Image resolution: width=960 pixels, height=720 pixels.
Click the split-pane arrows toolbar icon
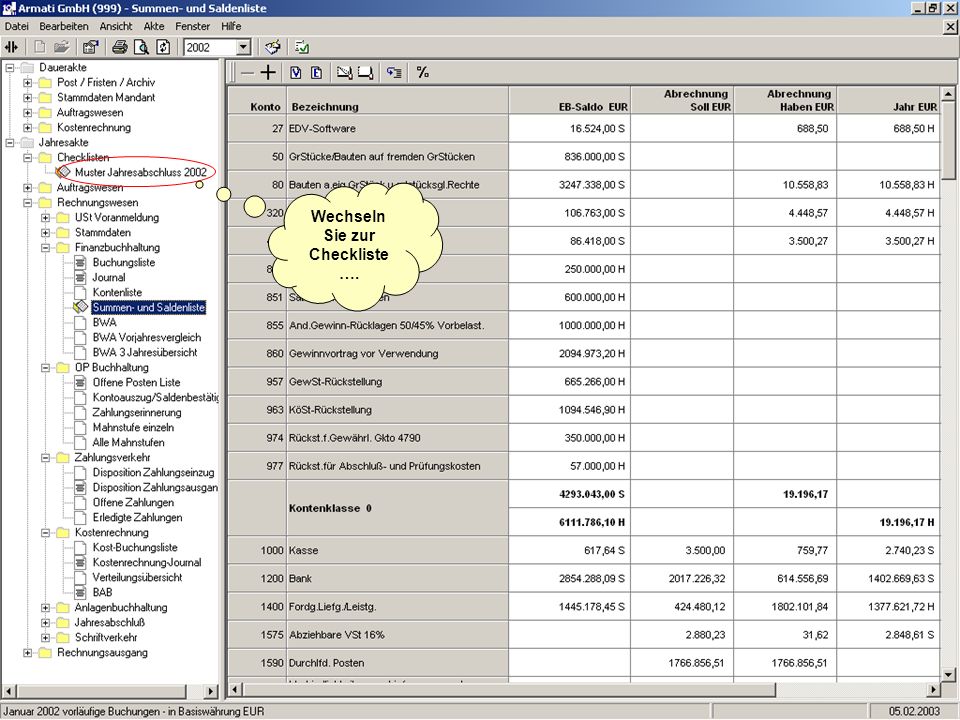click(12, 47)
